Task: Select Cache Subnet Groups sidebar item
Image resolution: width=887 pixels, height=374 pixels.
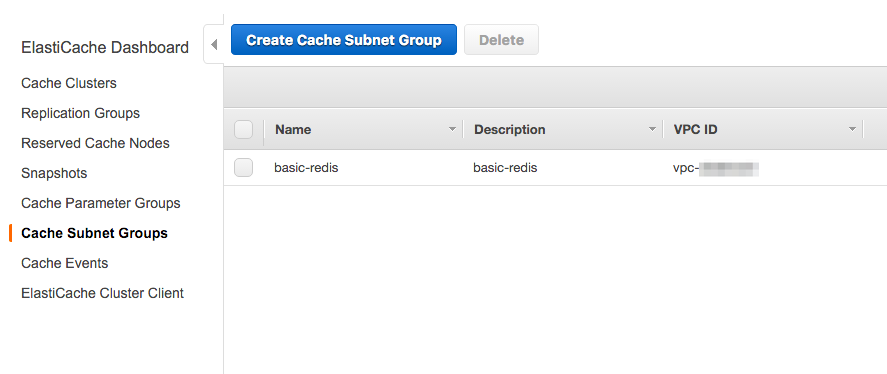Action: point(94,233)
